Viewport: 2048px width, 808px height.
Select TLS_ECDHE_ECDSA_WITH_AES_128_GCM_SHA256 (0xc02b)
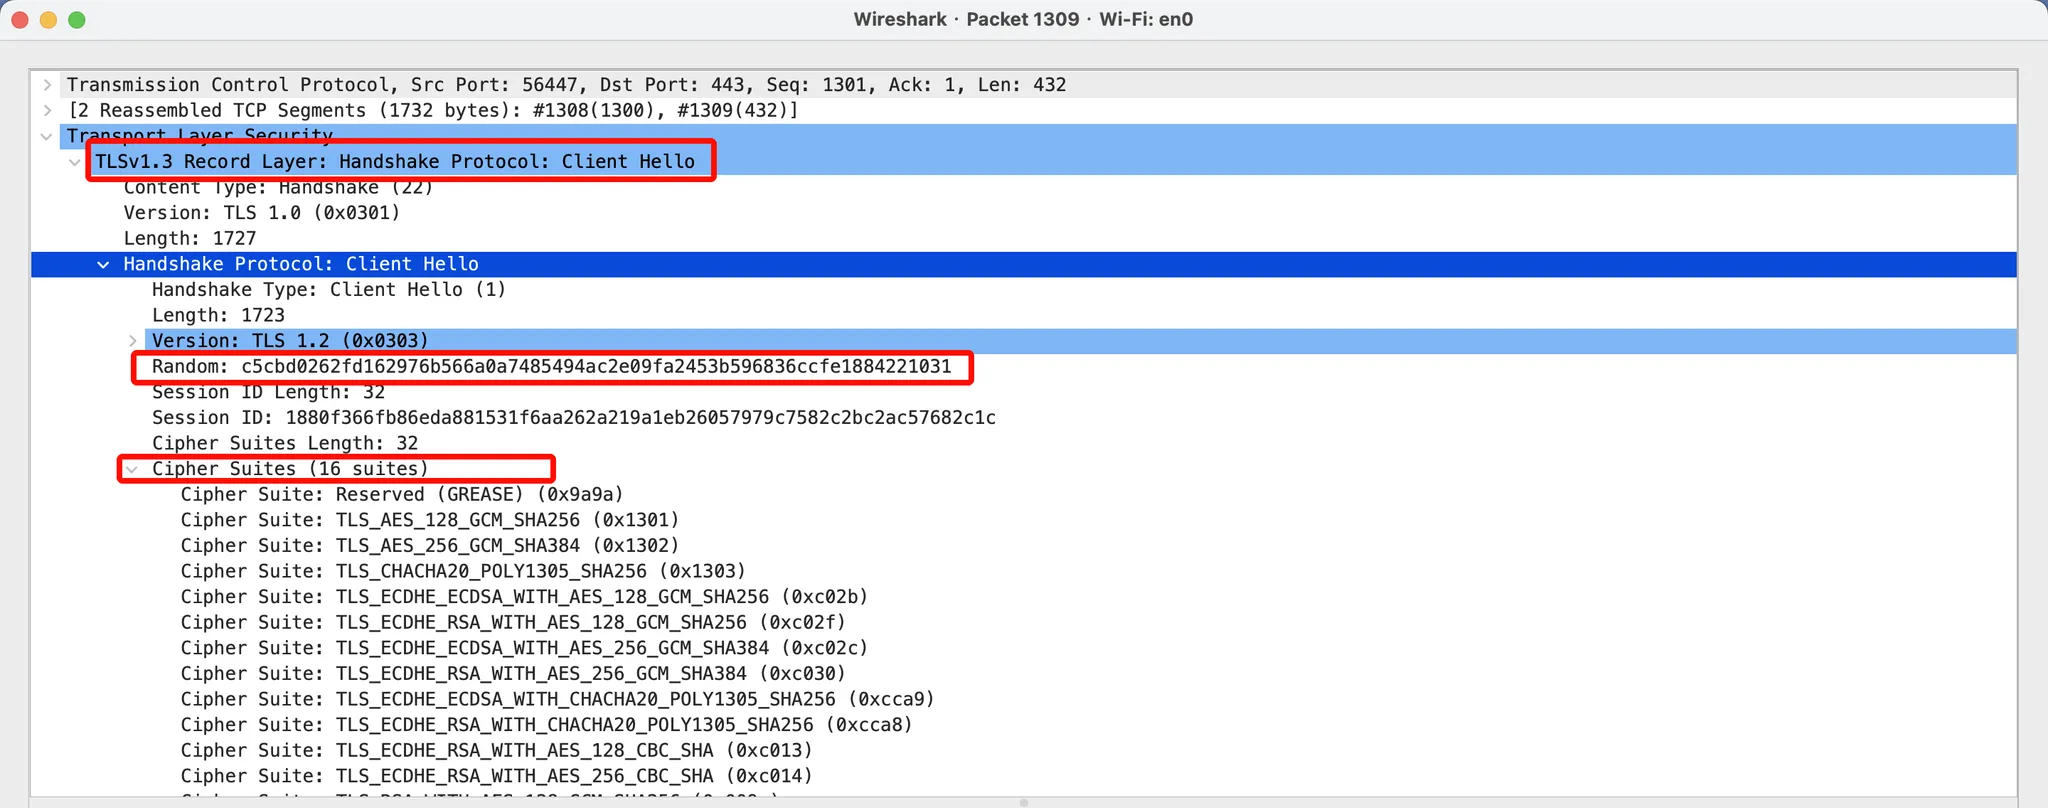(x=524, y=597)
